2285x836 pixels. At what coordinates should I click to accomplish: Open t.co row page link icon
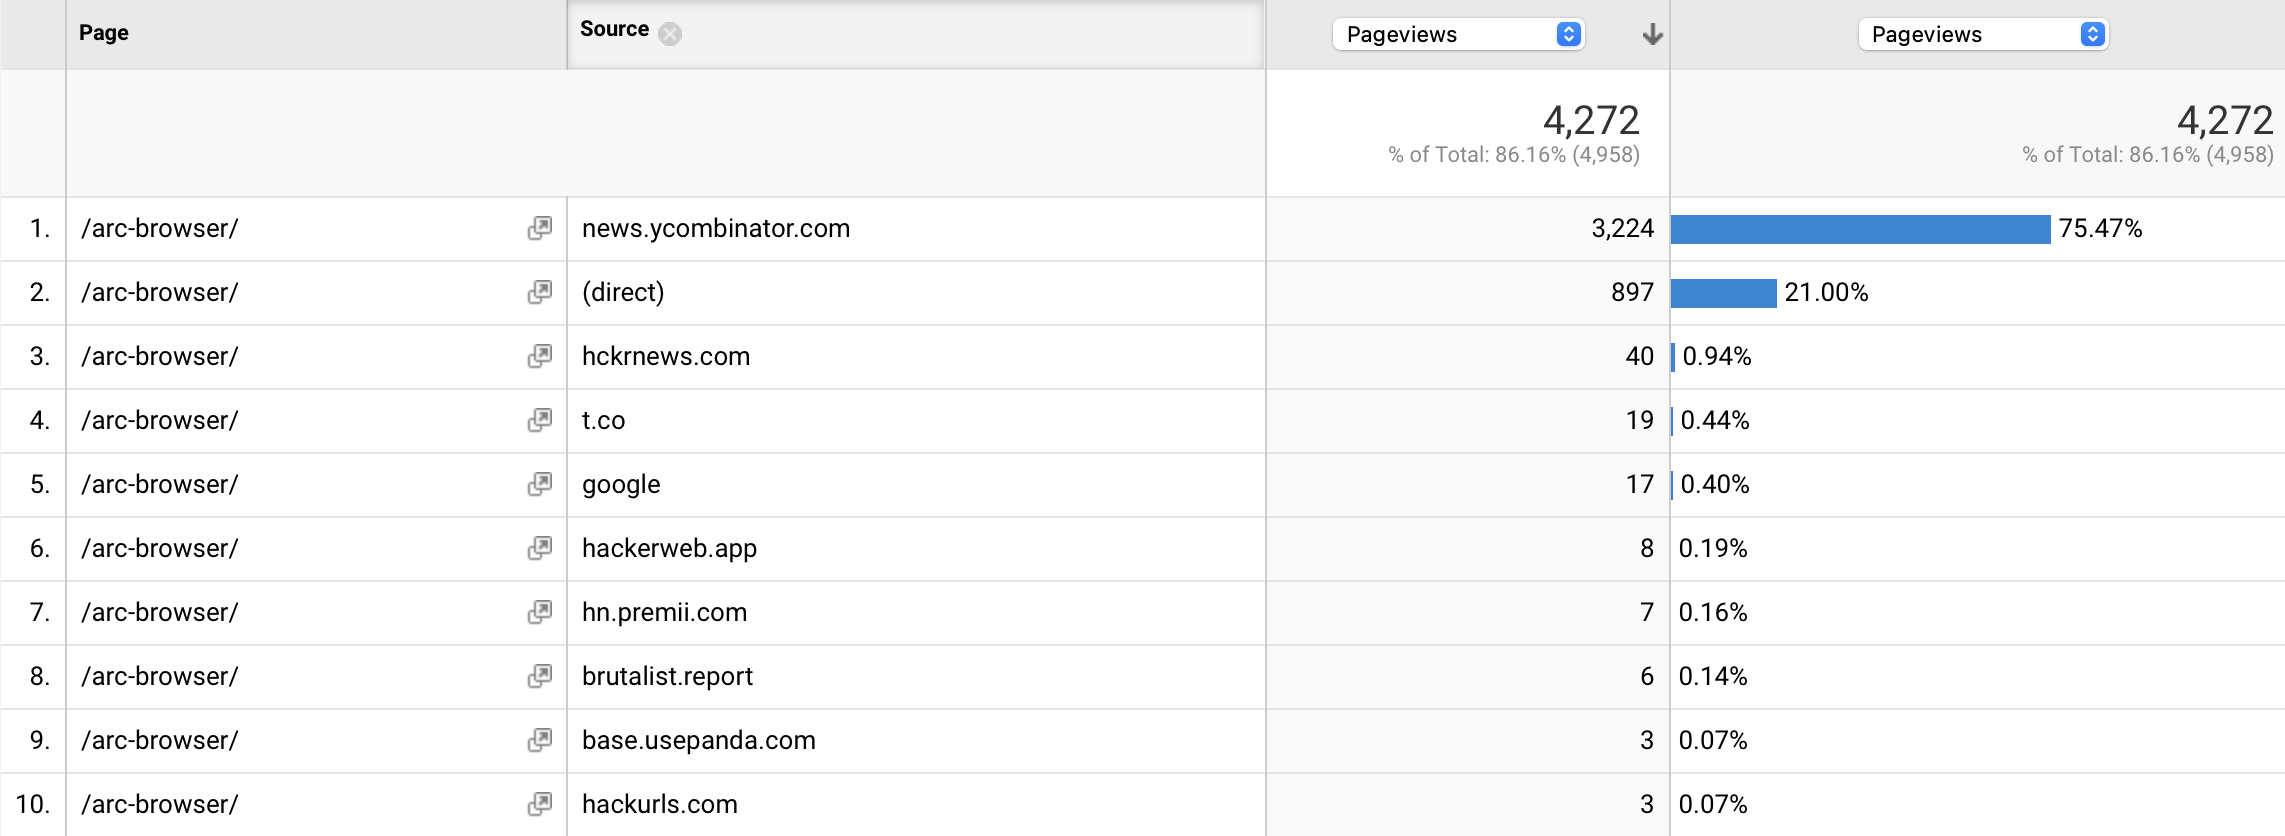(540, 420)
